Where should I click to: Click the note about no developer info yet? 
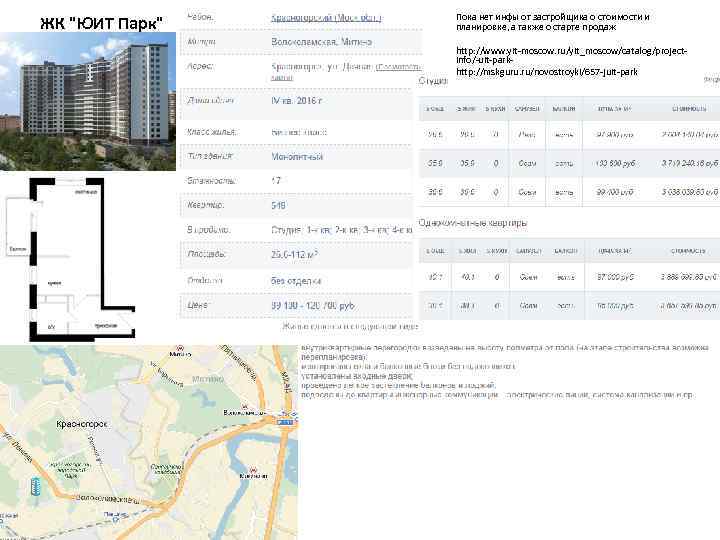coord(553,22)
